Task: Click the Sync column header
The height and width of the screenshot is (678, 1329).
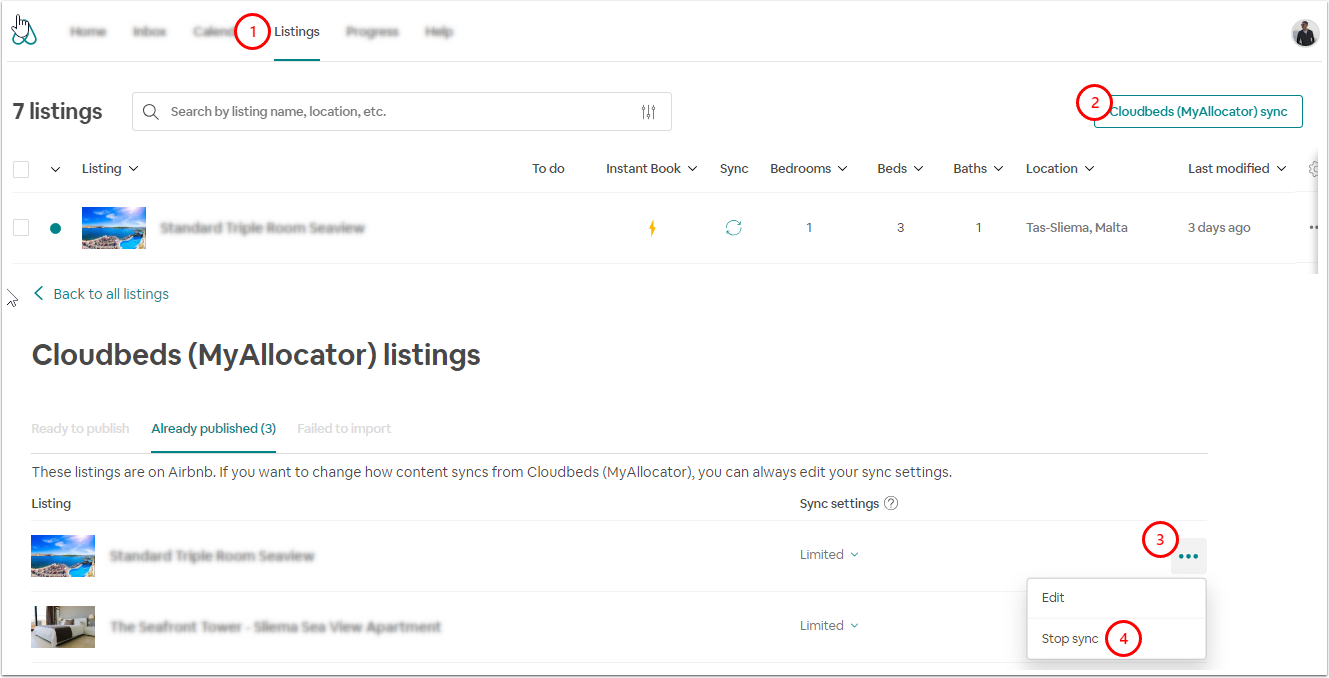Action: tap(734, 169)
